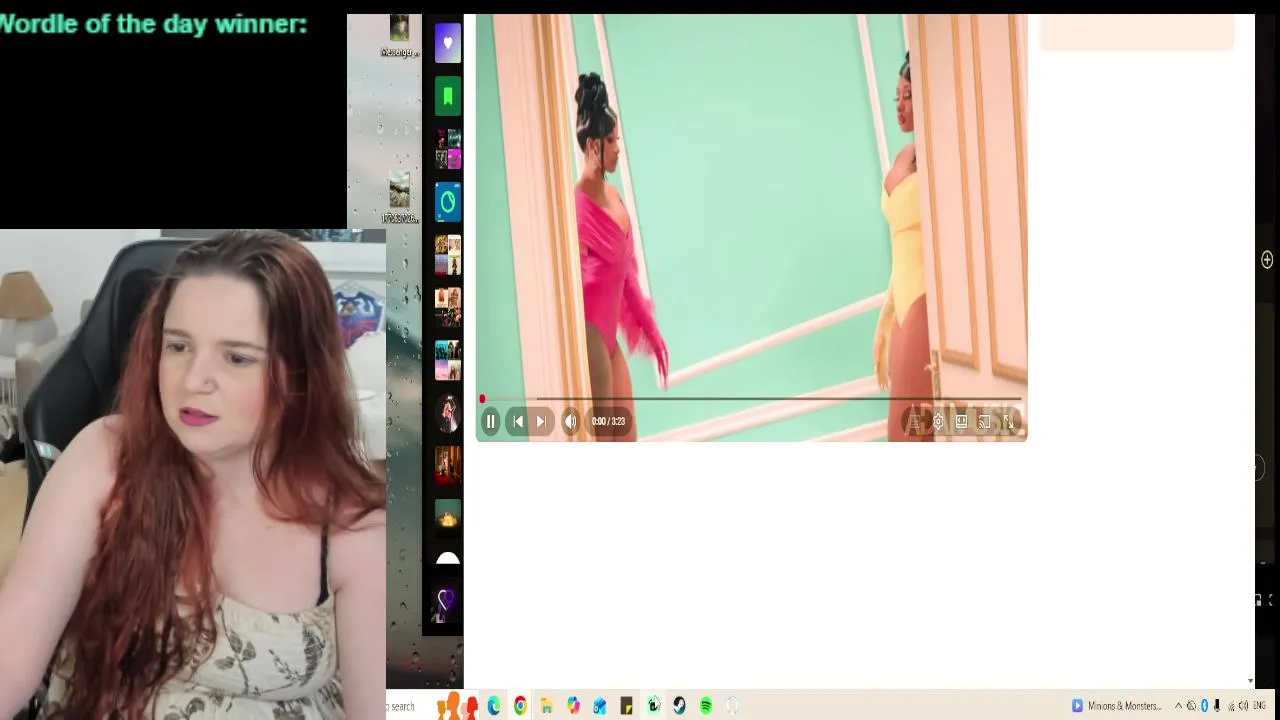Seek along the video progress bar
The height and width of the screenshot is (720, 1280).
751,399
